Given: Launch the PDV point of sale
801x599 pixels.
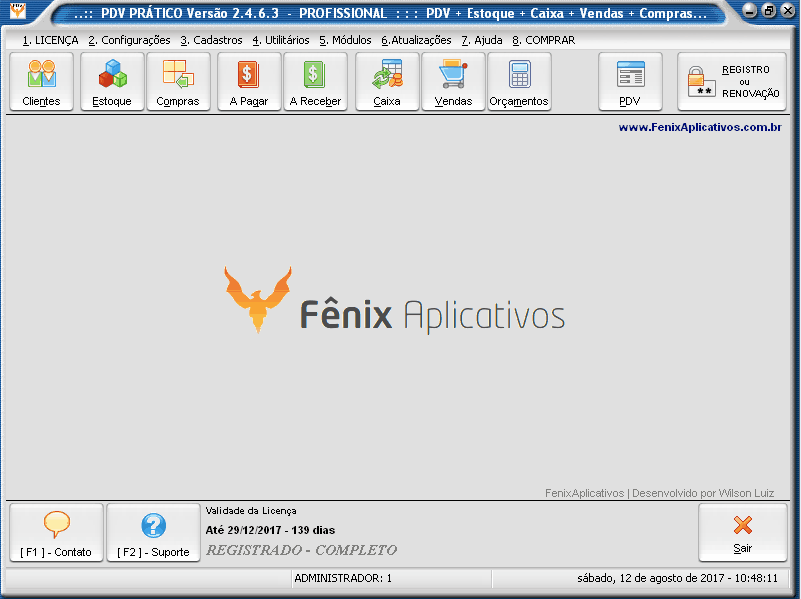Looking at the screenshot, I should (630, 82).
